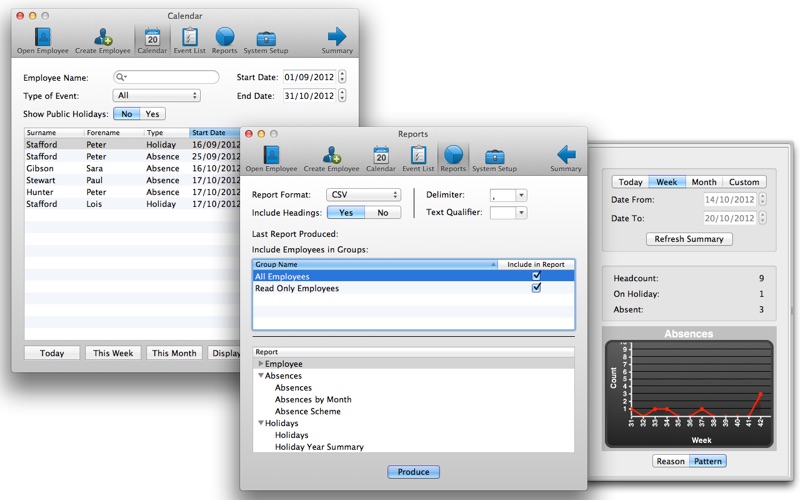Select Gibson Sara absence row

pos(133,168)
